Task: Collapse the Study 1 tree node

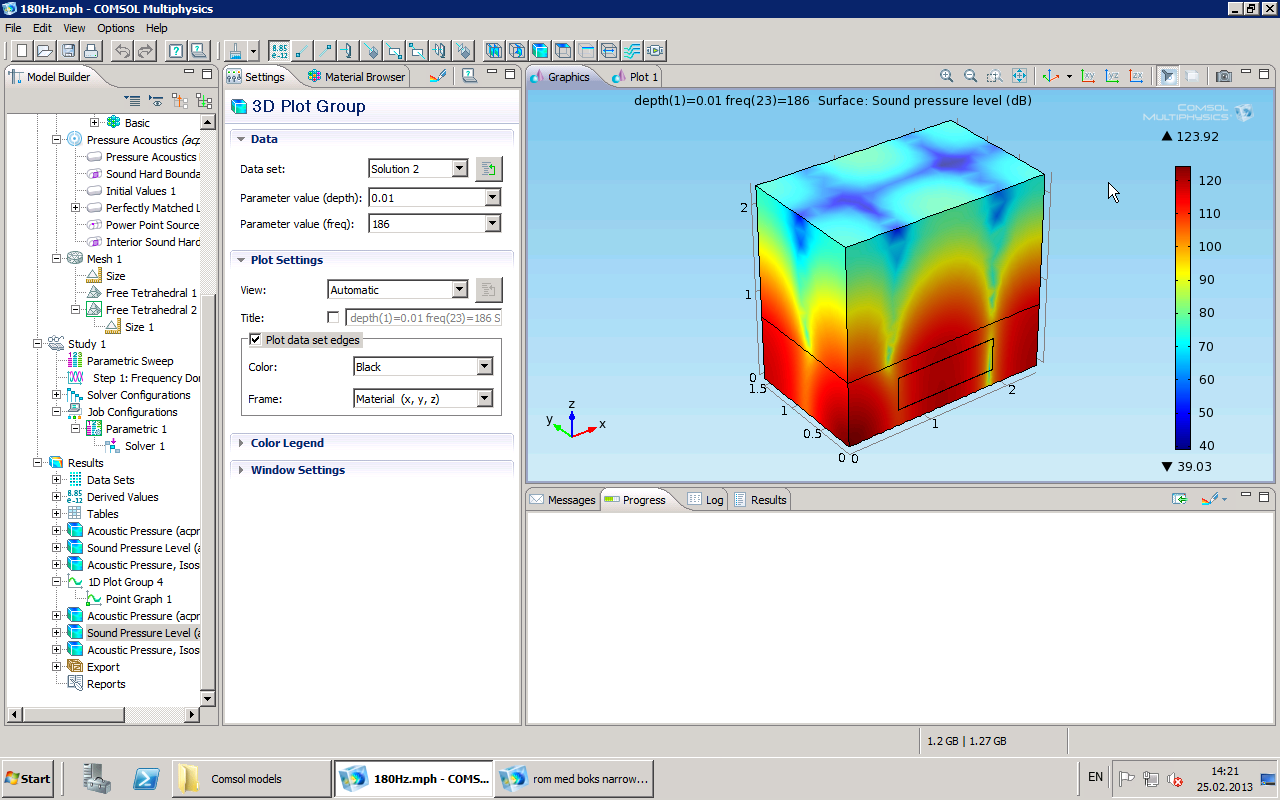Action: pyautogui.click(x=39, y=344)
